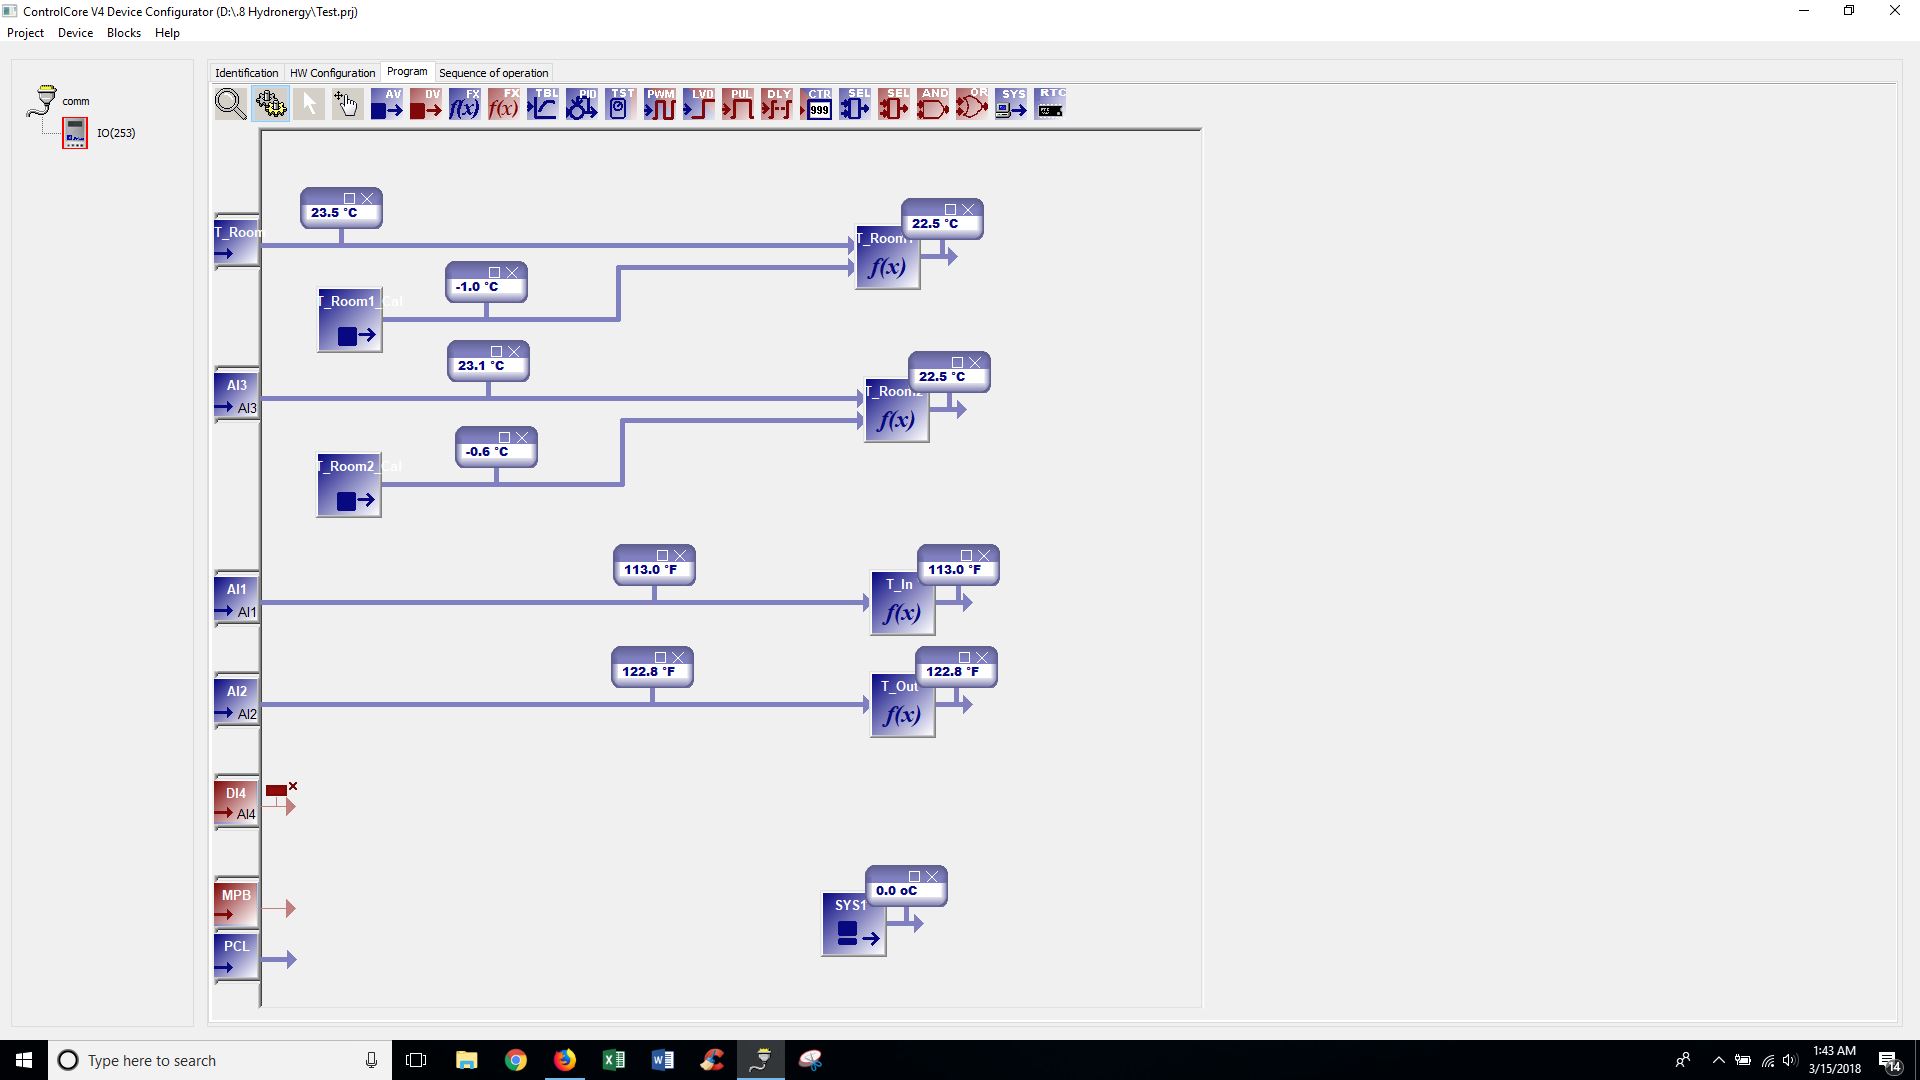
Task: Select the AND logic gate block
Action: pyautogui.click(x=932, y=104)
